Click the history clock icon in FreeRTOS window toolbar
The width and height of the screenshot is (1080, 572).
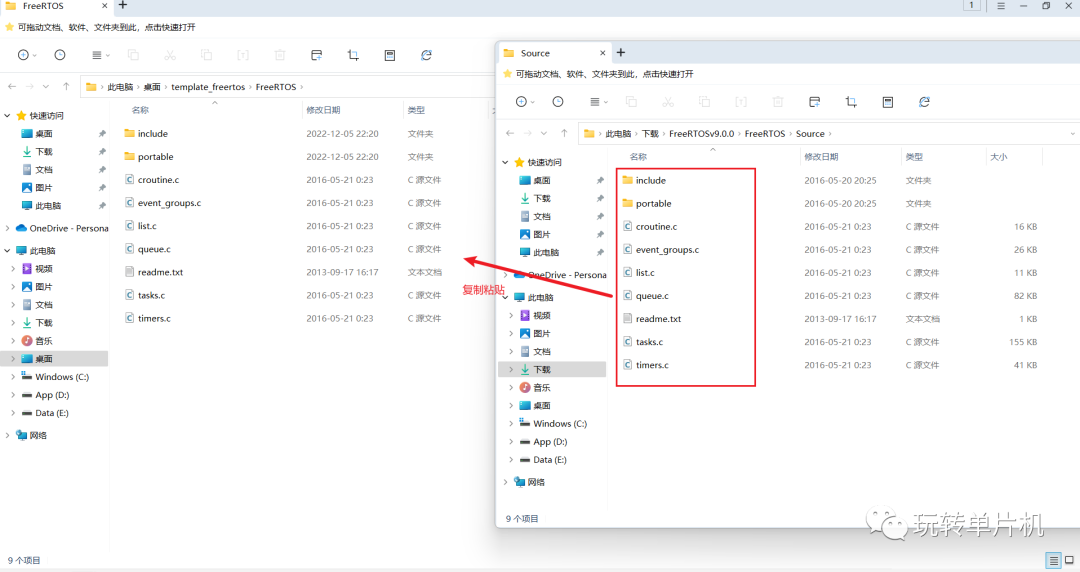point(60,55)
